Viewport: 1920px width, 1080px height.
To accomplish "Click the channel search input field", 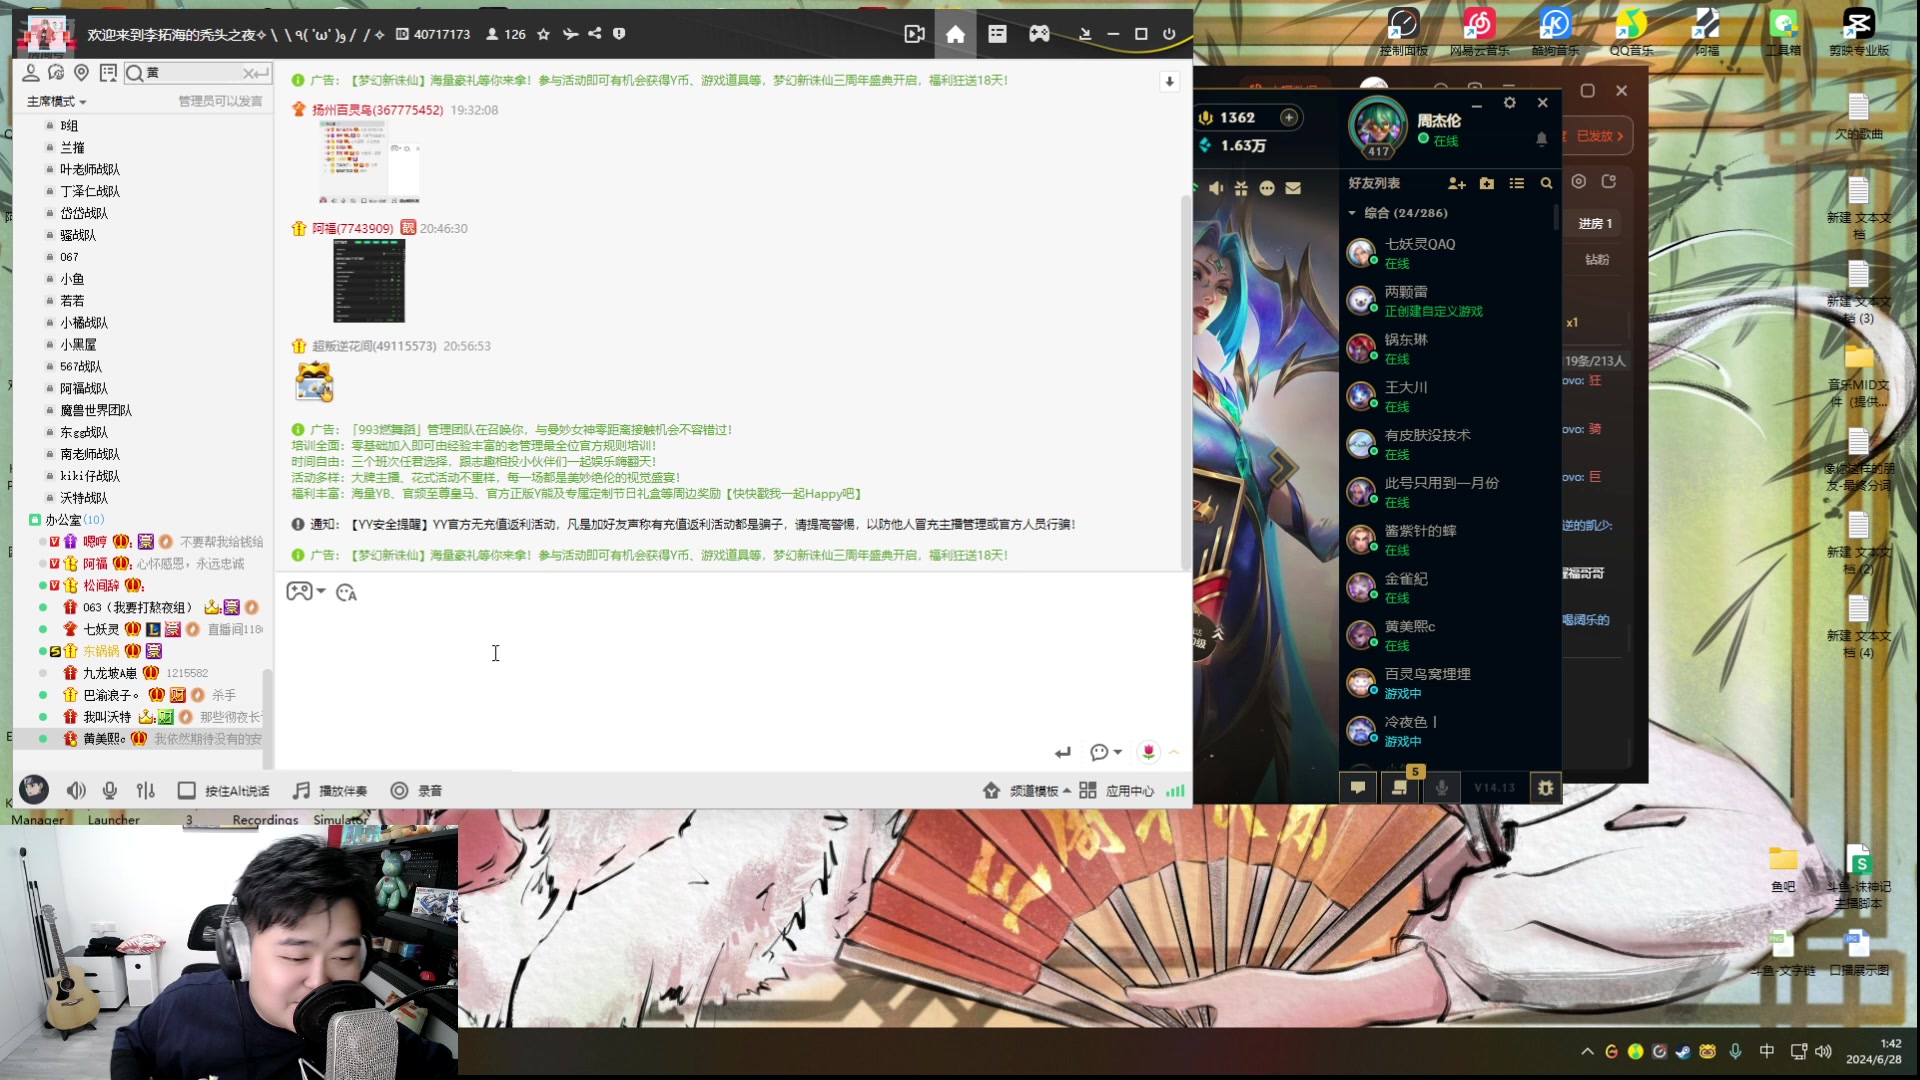I will [x=192, y=73].
